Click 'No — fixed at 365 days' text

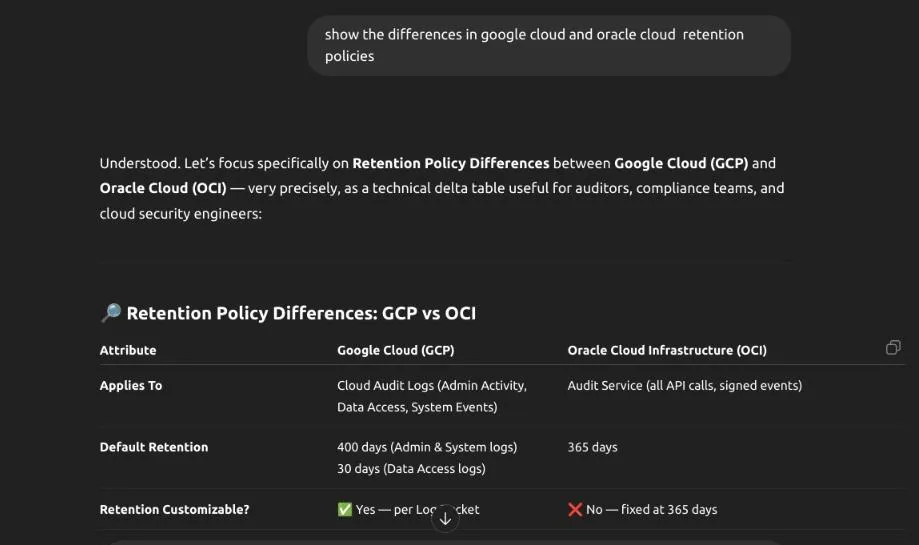click(652, 509)
